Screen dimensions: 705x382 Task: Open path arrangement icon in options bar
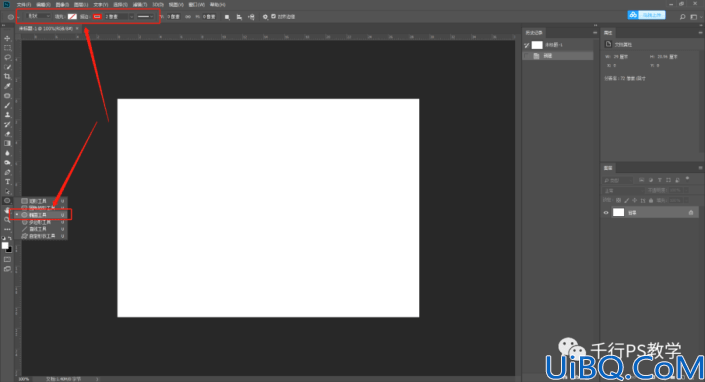coord(251,17)
